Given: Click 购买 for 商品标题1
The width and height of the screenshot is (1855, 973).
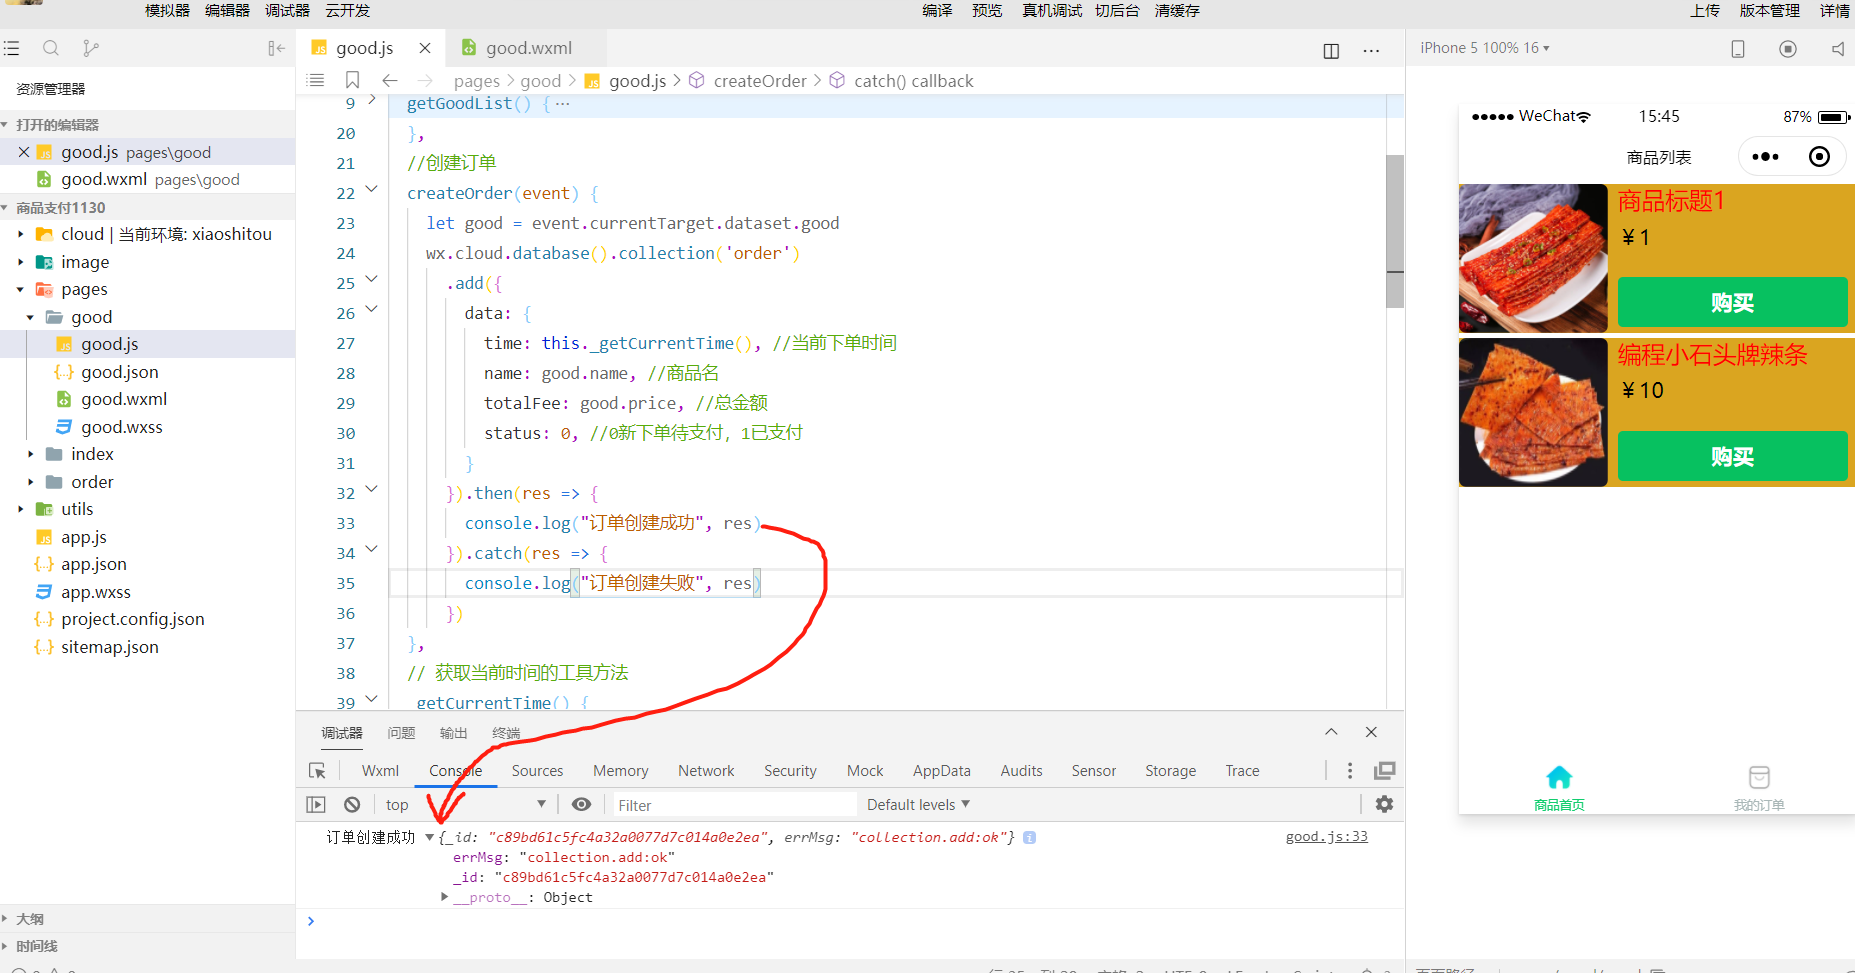Looking at the screenshot, I should click(1732, 302).
